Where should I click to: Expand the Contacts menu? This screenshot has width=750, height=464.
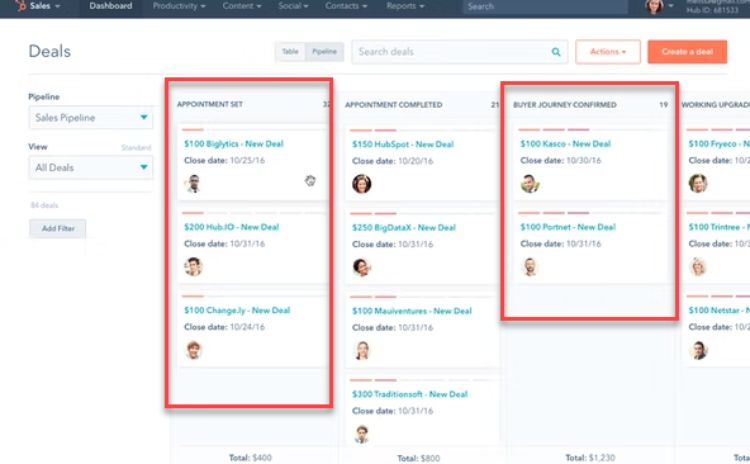click(x=346, y=6)
